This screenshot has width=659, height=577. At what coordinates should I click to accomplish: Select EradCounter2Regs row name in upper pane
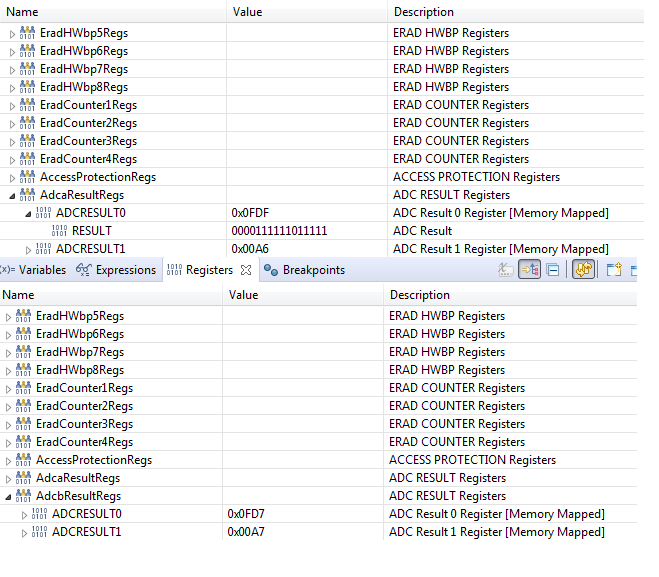click(88, 123)
